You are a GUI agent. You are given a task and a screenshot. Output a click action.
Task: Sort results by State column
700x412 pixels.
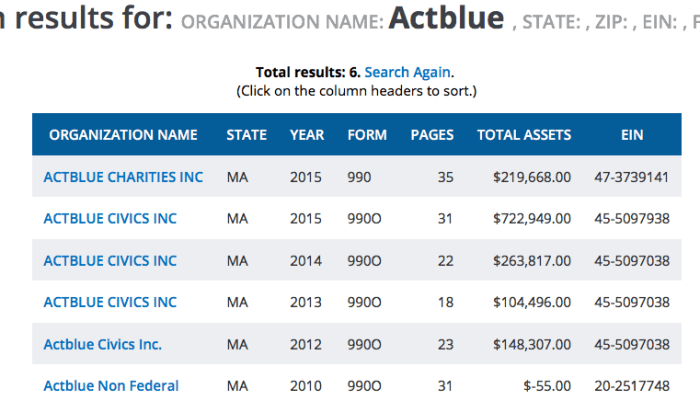[246, 135]
